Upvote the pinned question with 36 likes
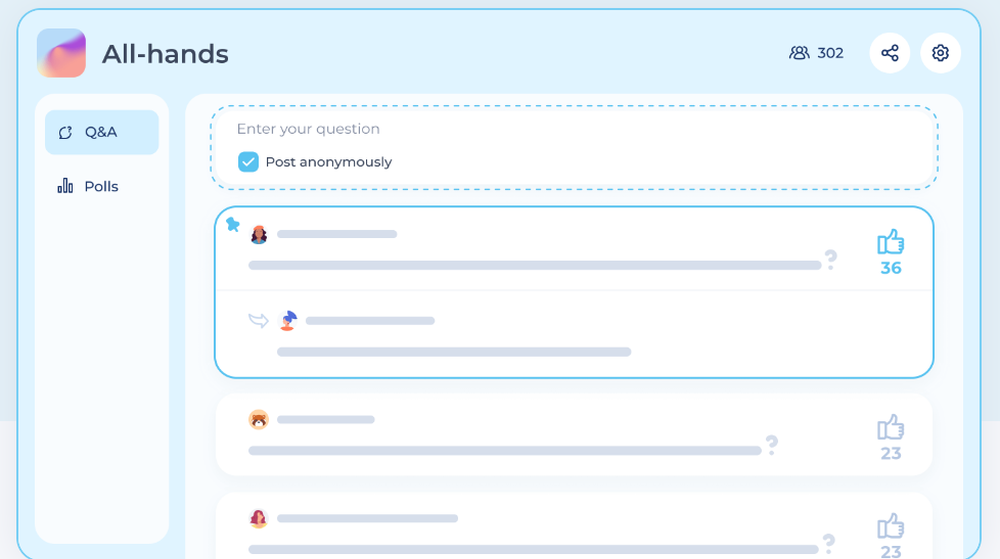 click(x=890, y=242)
